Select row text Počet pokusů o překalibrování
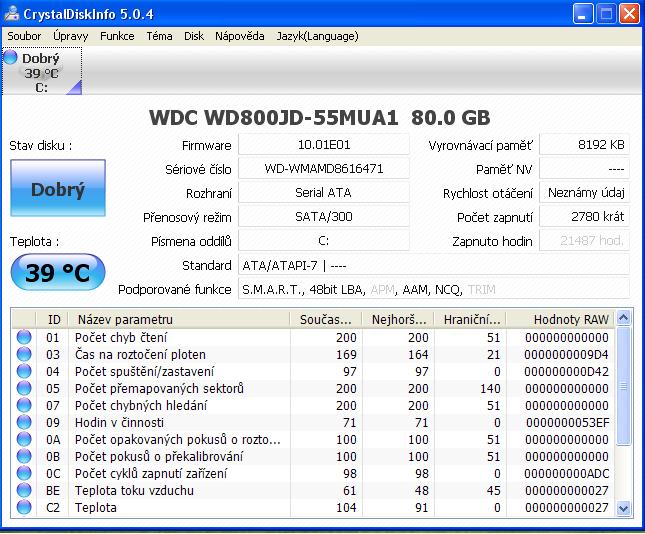The image size is (645, 534). click(x=159, y=457)
